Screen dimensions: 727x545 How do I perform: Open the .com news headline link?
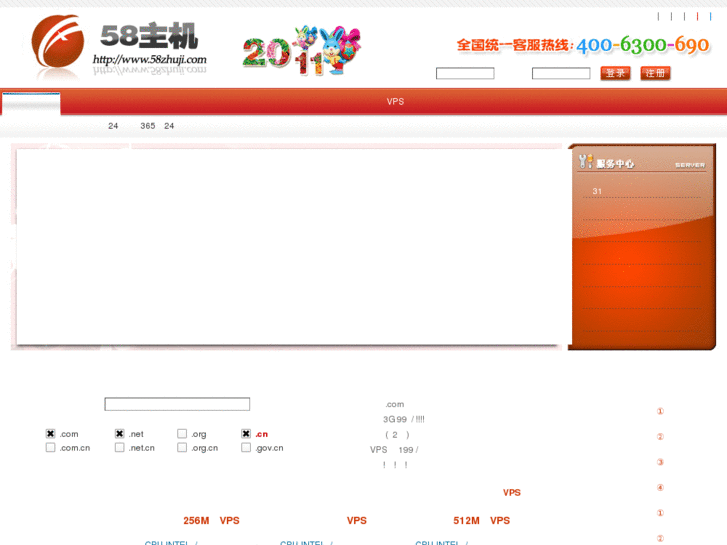click(x=395, y=404)
